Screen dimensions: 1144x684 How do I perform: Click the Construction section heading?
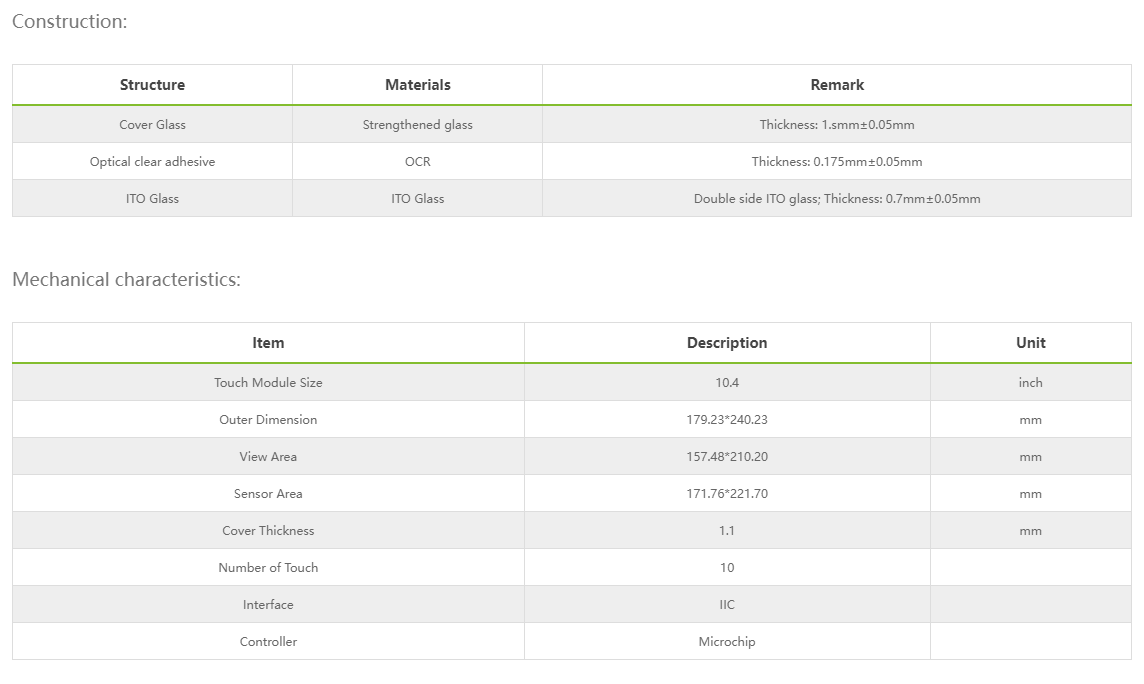70,21
